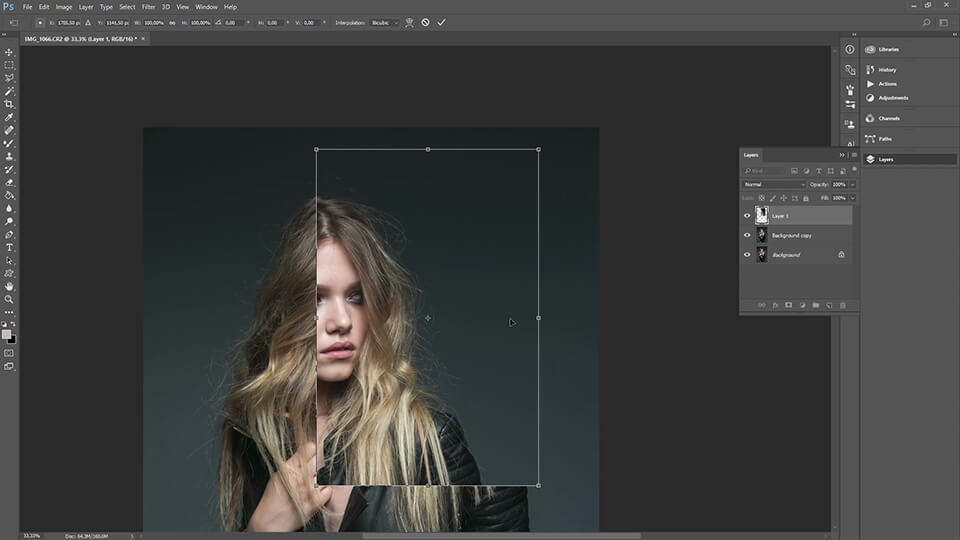The image size is (960, 540).
Task: Hide the Background layer
Action: (x=747, y=255)
